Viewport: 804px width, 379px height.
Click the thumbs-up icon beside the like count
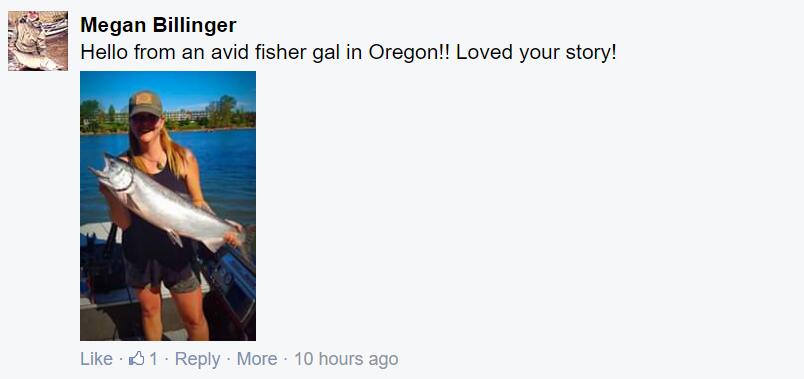(136, 358)
